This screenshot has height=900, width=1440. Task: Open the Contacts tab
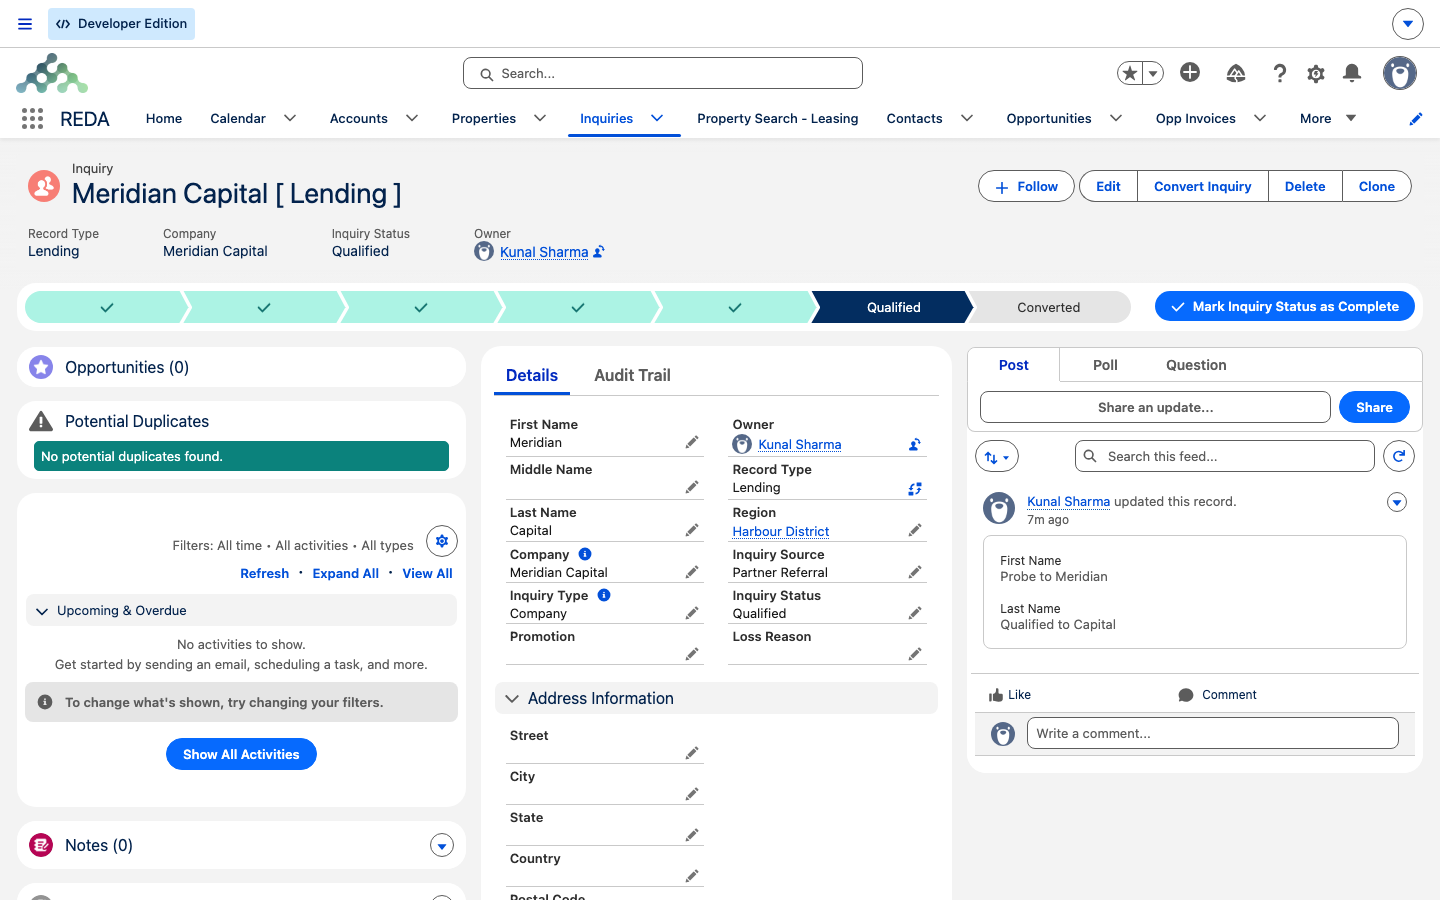click(x=914, y=118)
